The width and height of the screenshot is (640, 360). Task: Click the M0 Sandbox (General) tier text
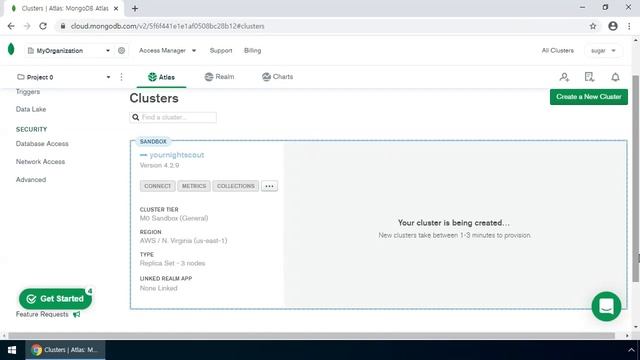(174, 218)
